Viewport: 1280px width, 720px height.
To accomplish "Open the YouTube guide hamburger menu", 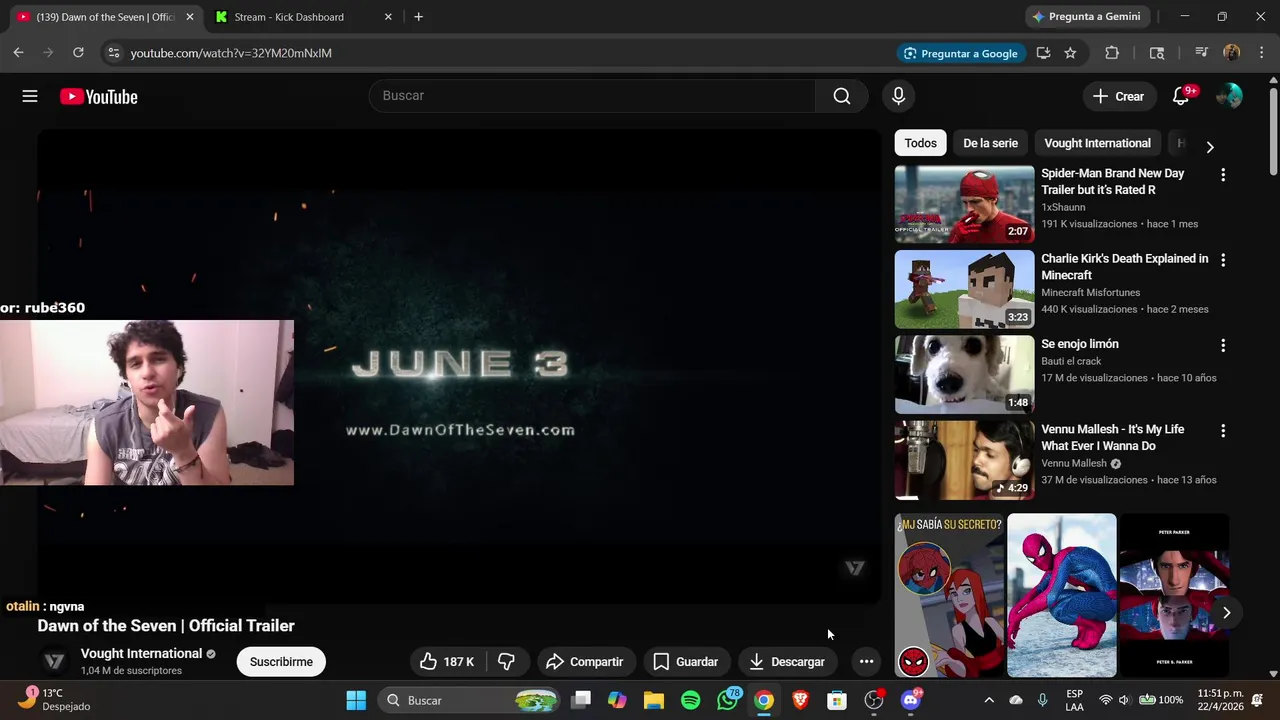I will 30,96.
